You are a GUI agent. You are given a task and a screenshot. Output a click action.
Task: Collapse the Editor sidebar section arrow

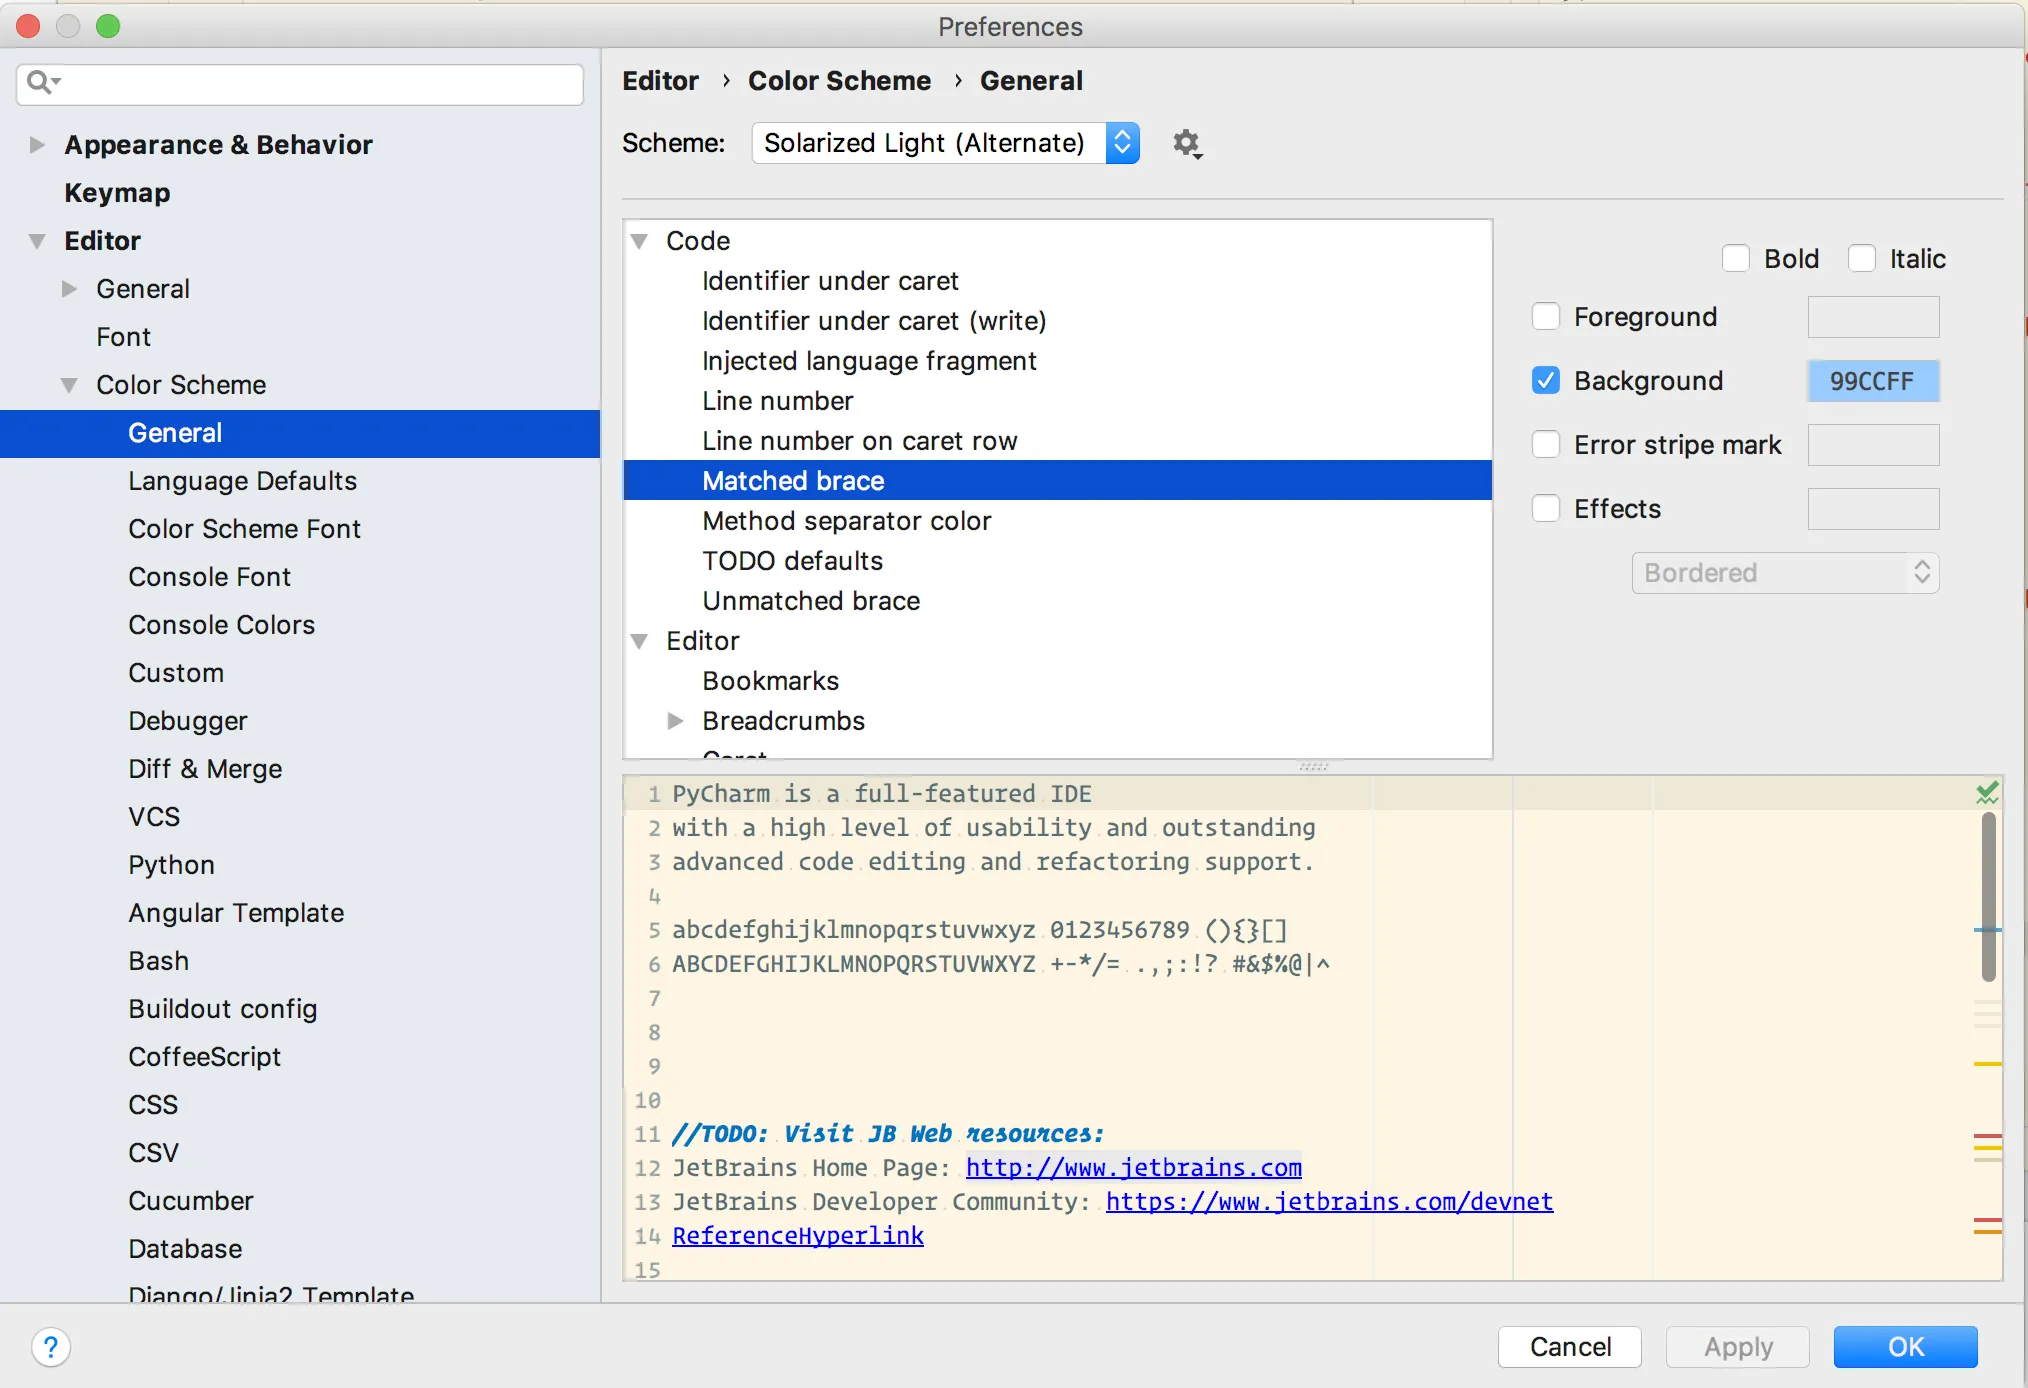coord(38,241)
